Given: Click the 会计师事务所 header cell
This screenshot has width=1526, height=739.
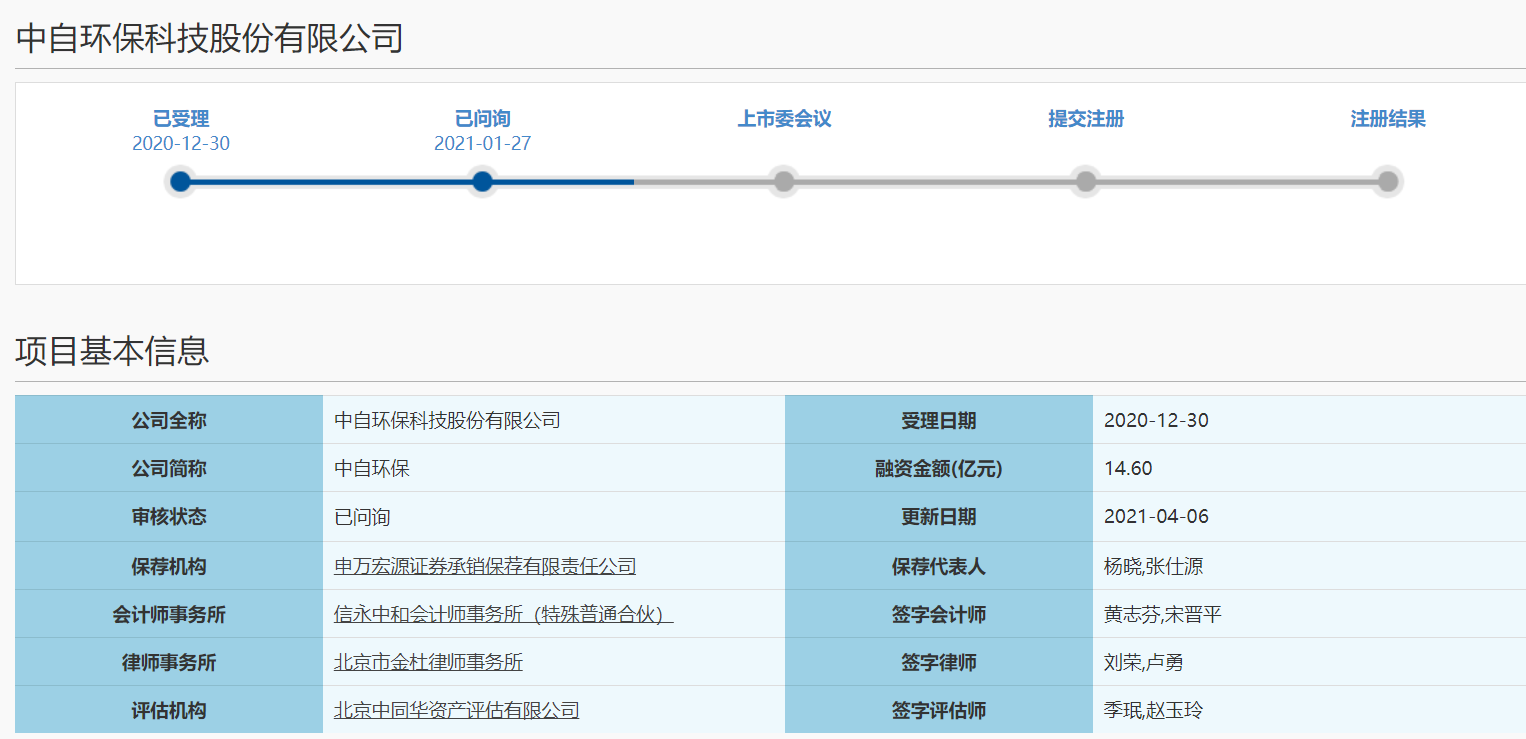Looking at the screenshot, I should [169, 614].
